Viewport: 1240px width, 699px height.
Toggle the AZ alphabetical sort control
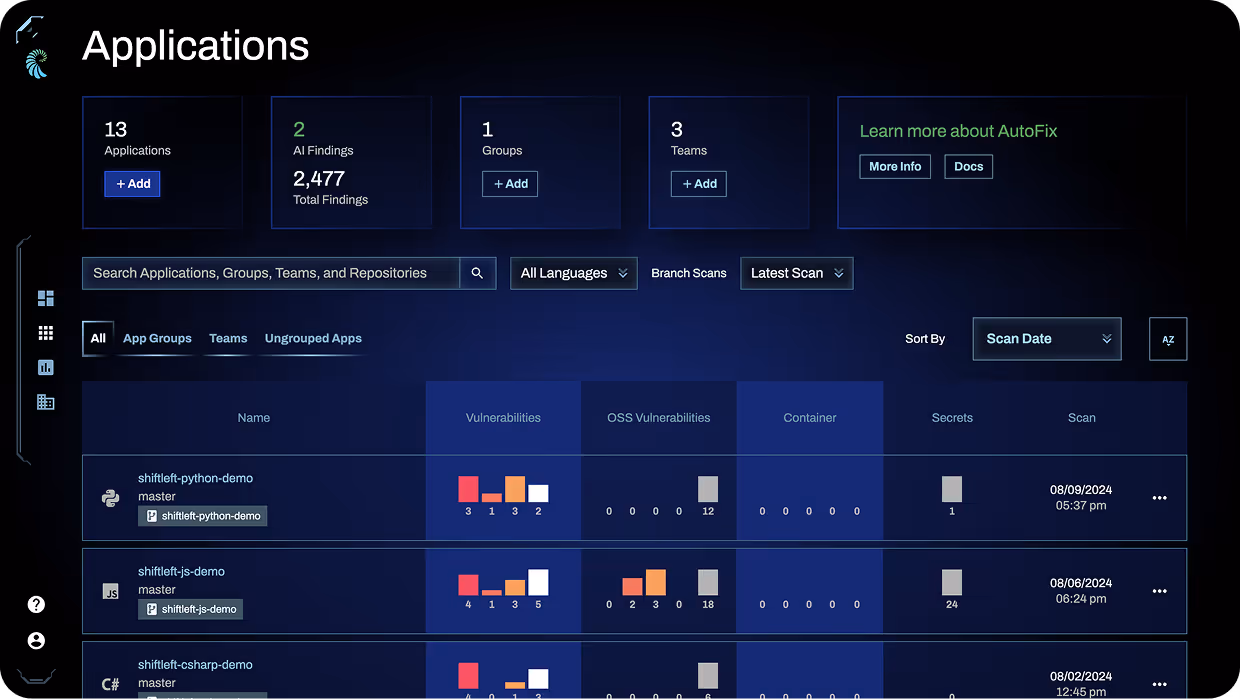click(x=1168, y=339)
